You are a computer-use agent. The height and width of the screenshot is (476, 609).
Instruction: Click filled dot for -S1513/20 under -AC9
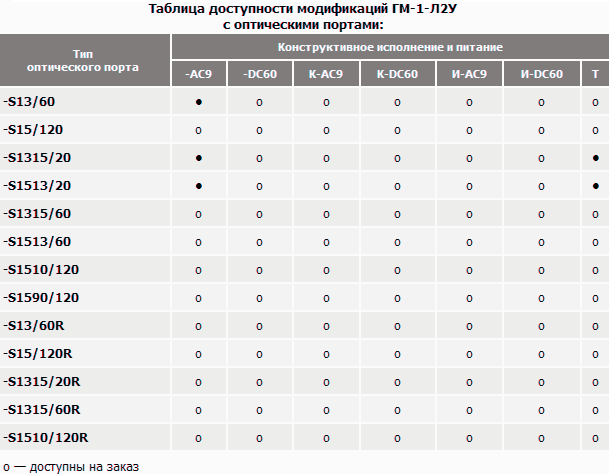tap(199, 186)
